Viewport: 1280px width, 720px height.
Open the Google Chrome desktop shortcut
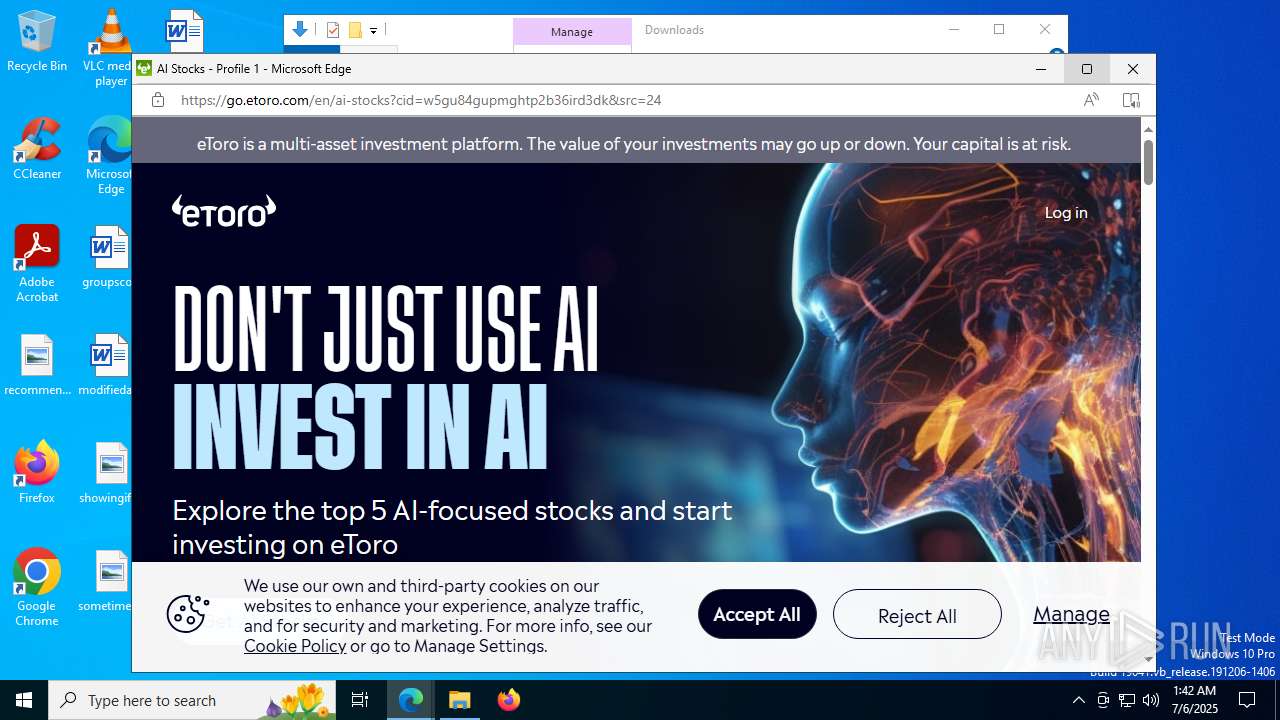coord(37,587)
